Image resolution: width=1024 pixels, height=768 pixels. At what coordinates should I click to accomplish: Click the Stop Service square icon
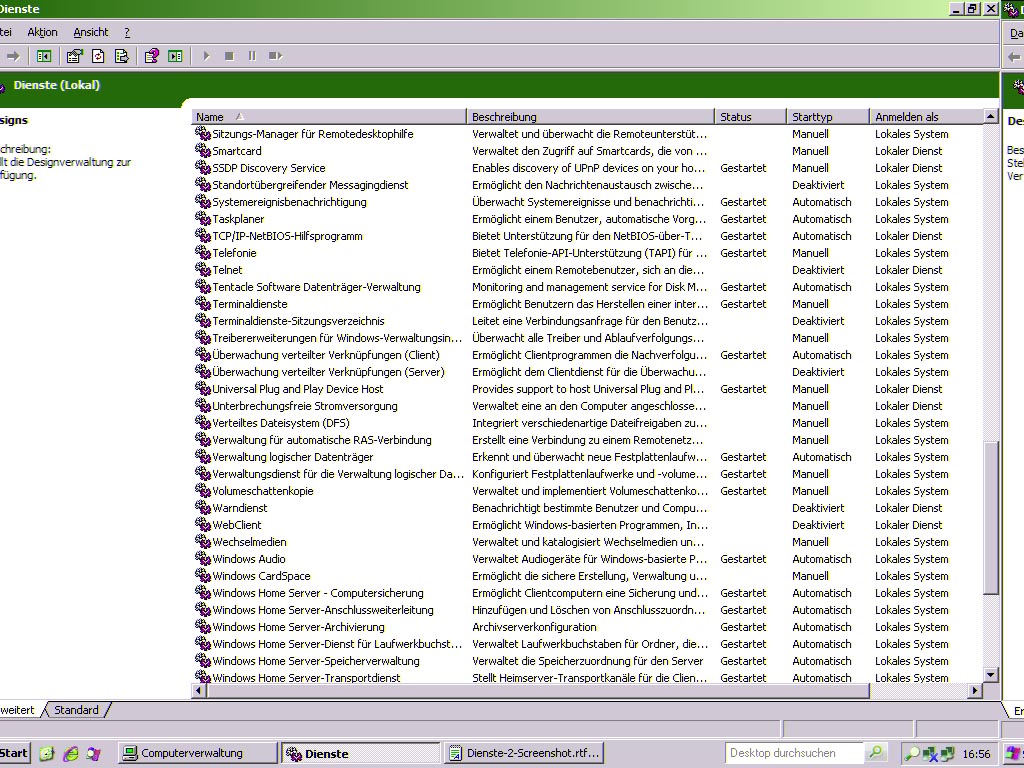[x=229, y=56]
